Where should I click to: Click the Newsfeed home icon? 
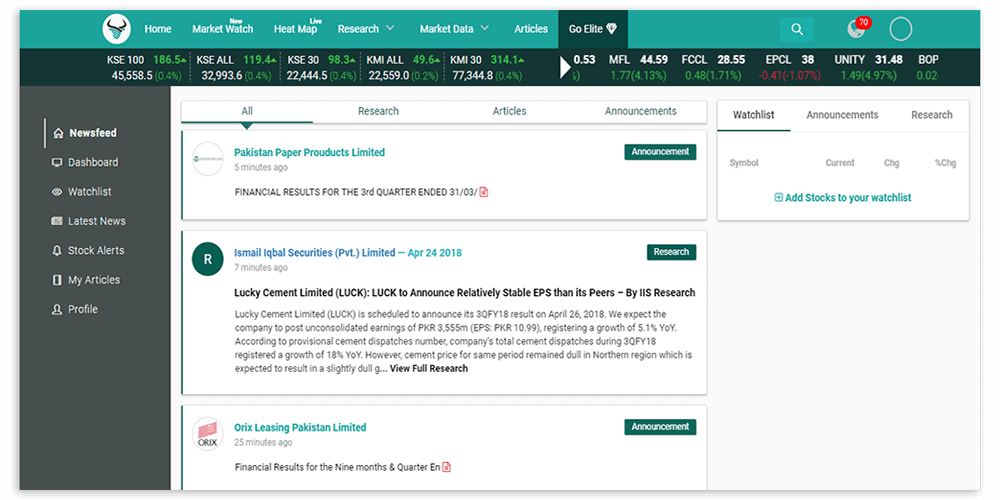(59, 133)
